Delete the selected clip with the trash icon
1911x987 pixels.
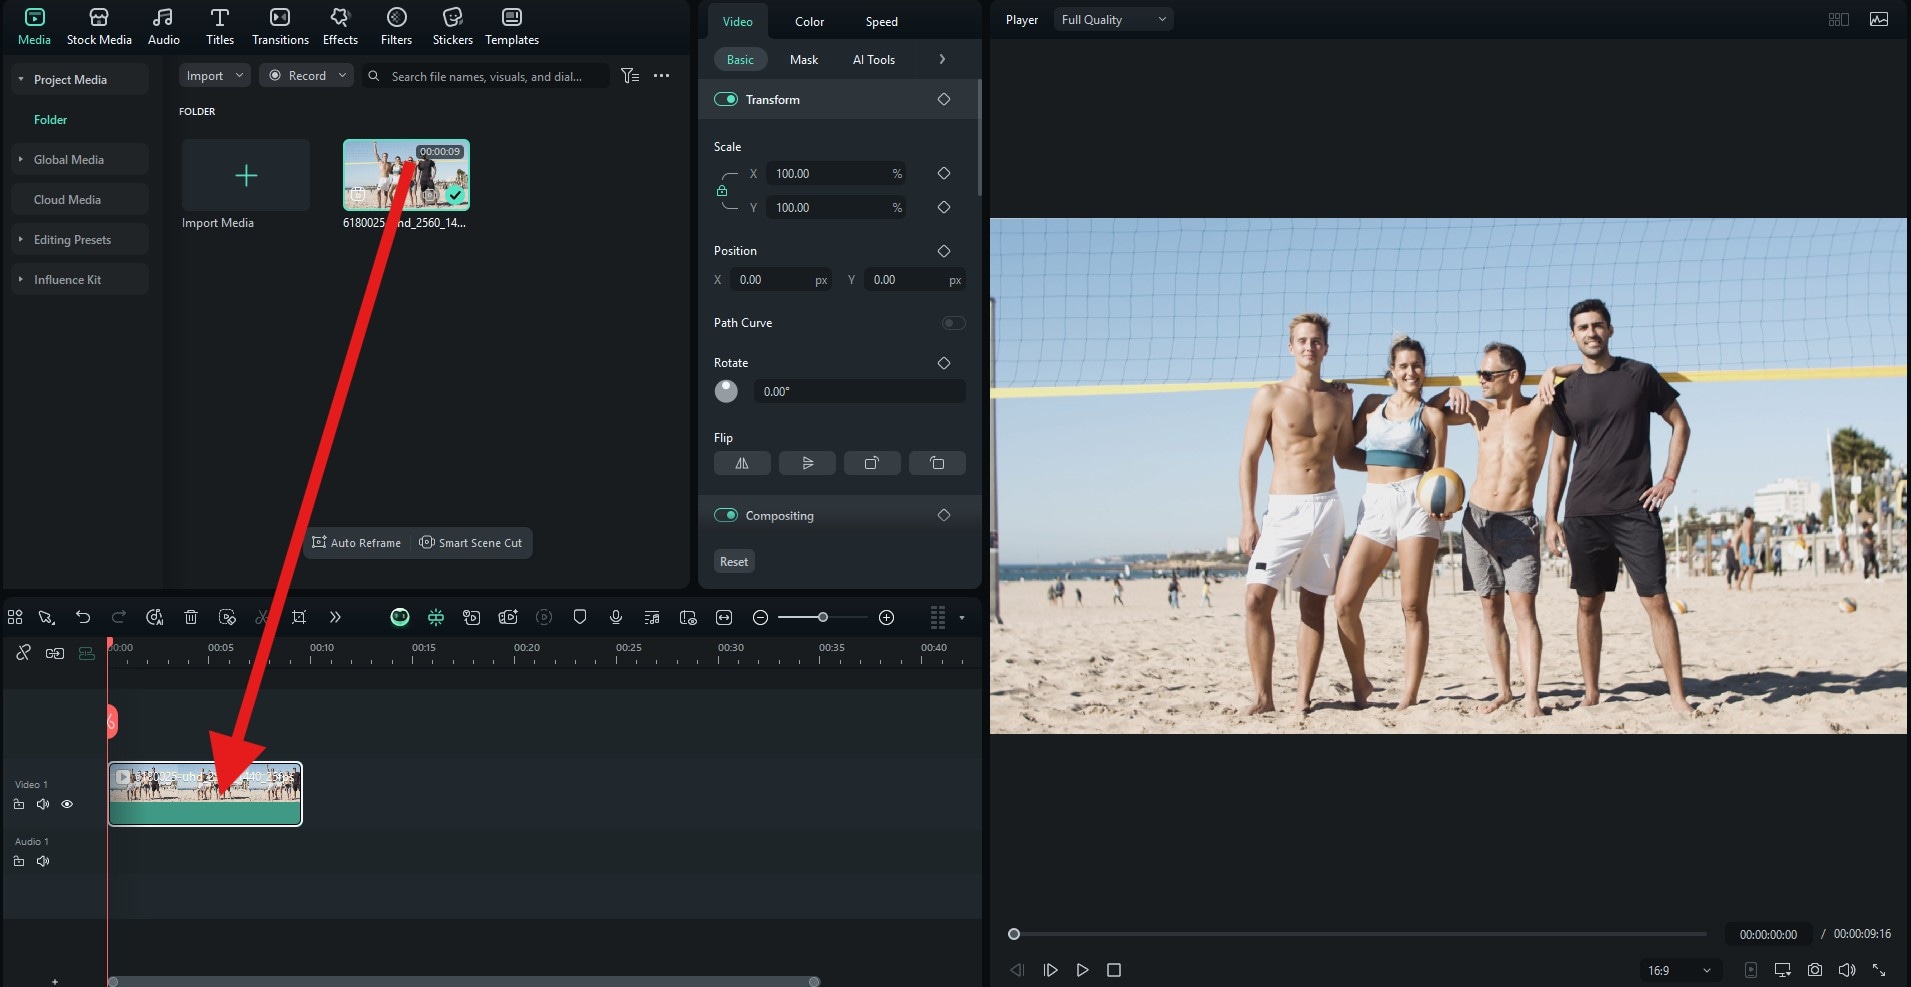[191, 617]
